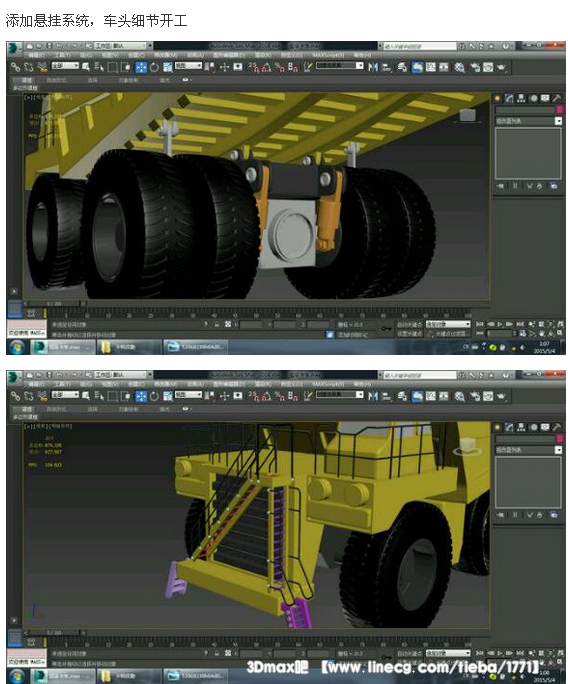Click Remove Modifier trash icon in upper screenshot
The image size is (568, 684).
(x=540, y=186)
